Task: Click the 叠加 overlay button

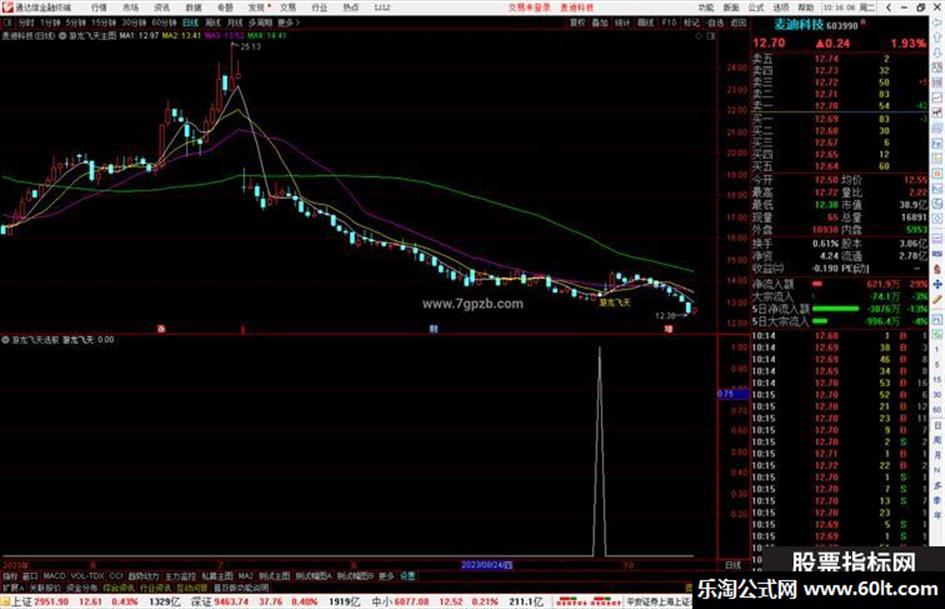Action: tap(600, 22)
